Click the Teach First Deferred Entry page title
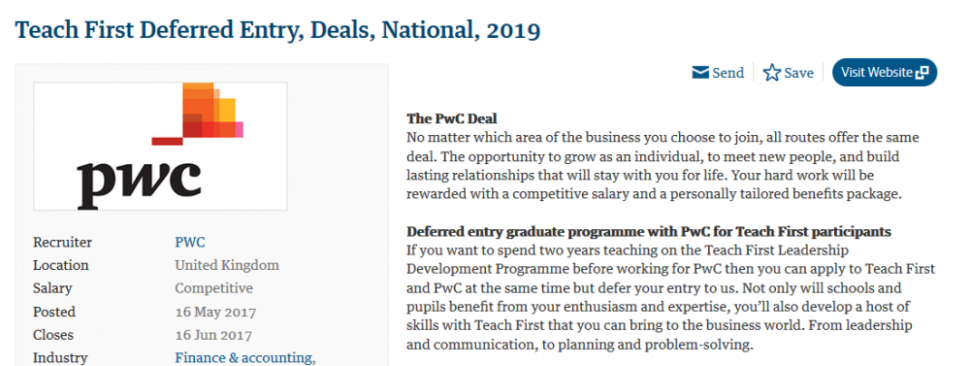 (278, 30)
